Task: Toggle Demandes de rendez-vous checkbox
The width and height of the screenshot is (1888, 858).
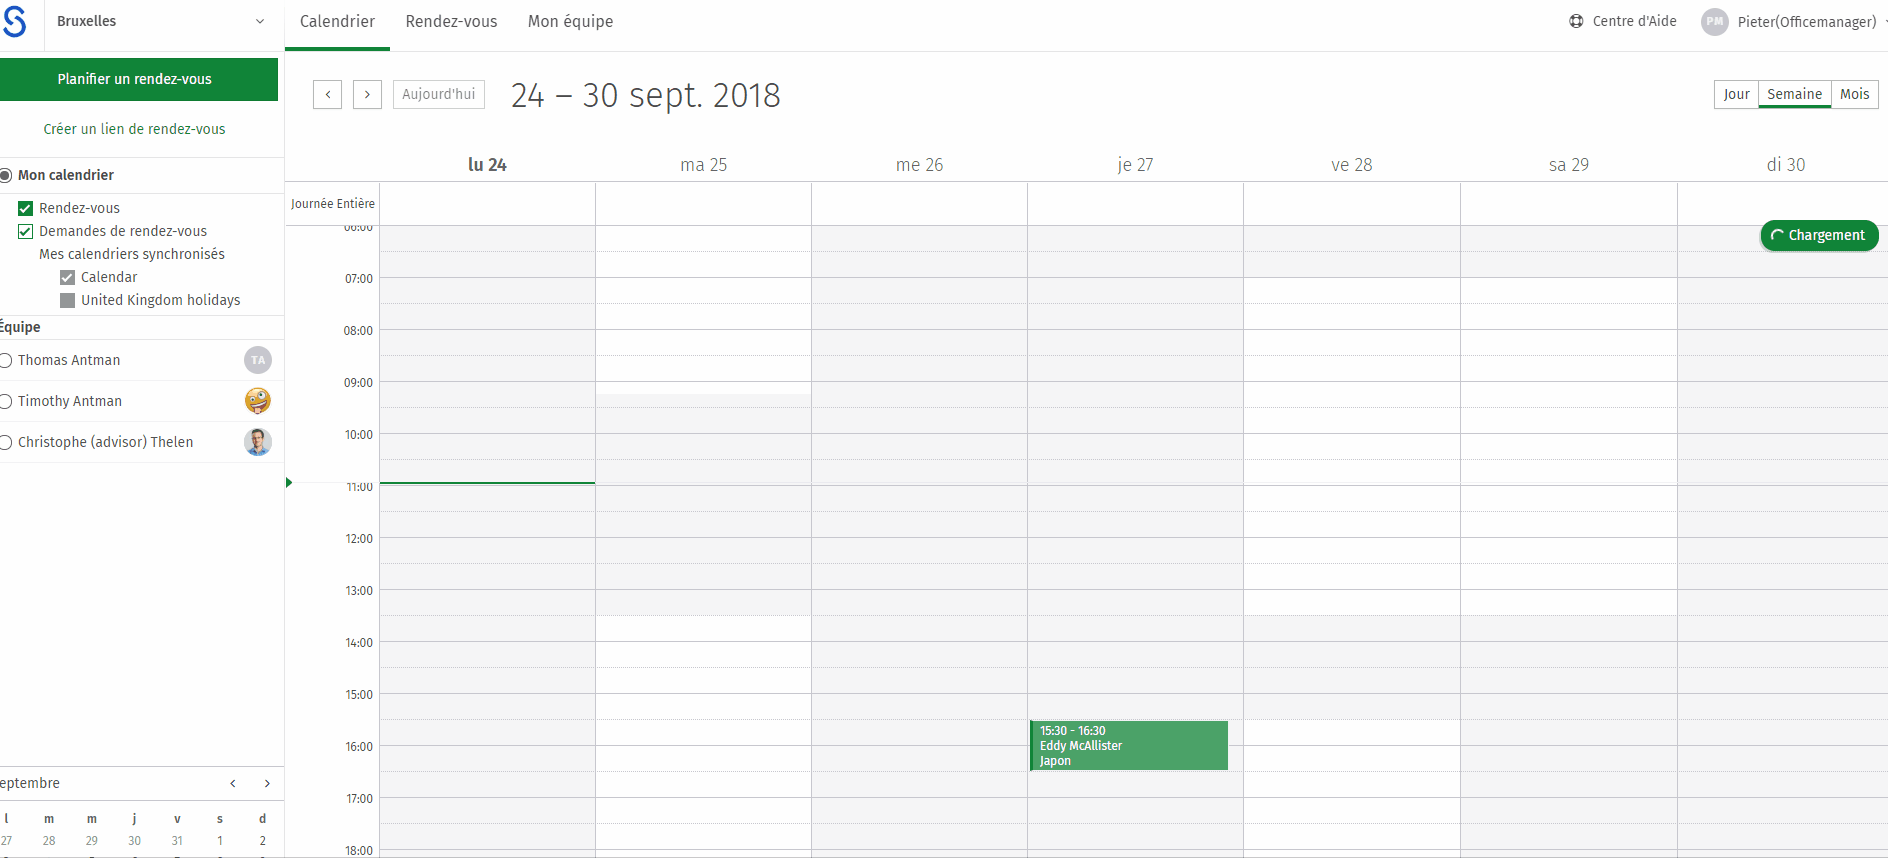Action: [26, 231]
